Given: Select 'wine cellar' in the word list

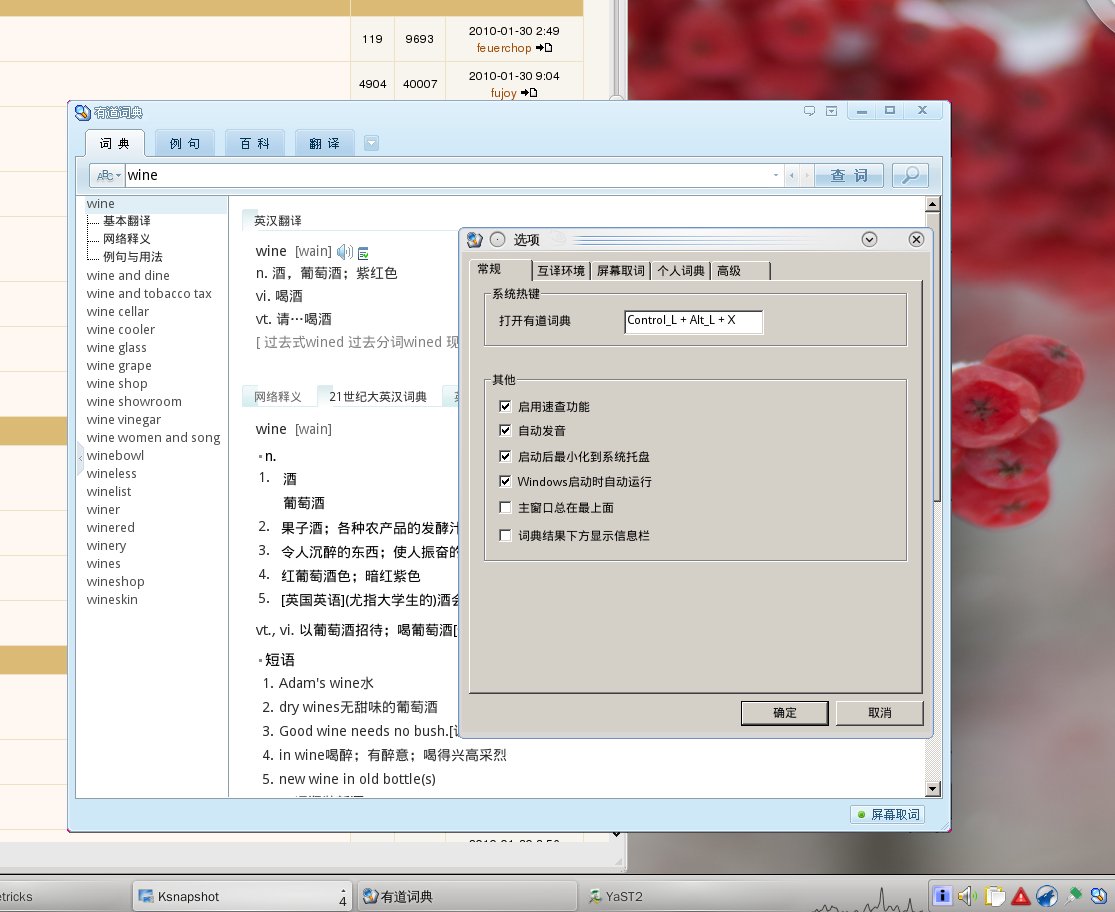Looking at the screenshot, I should tap(117, 311).
